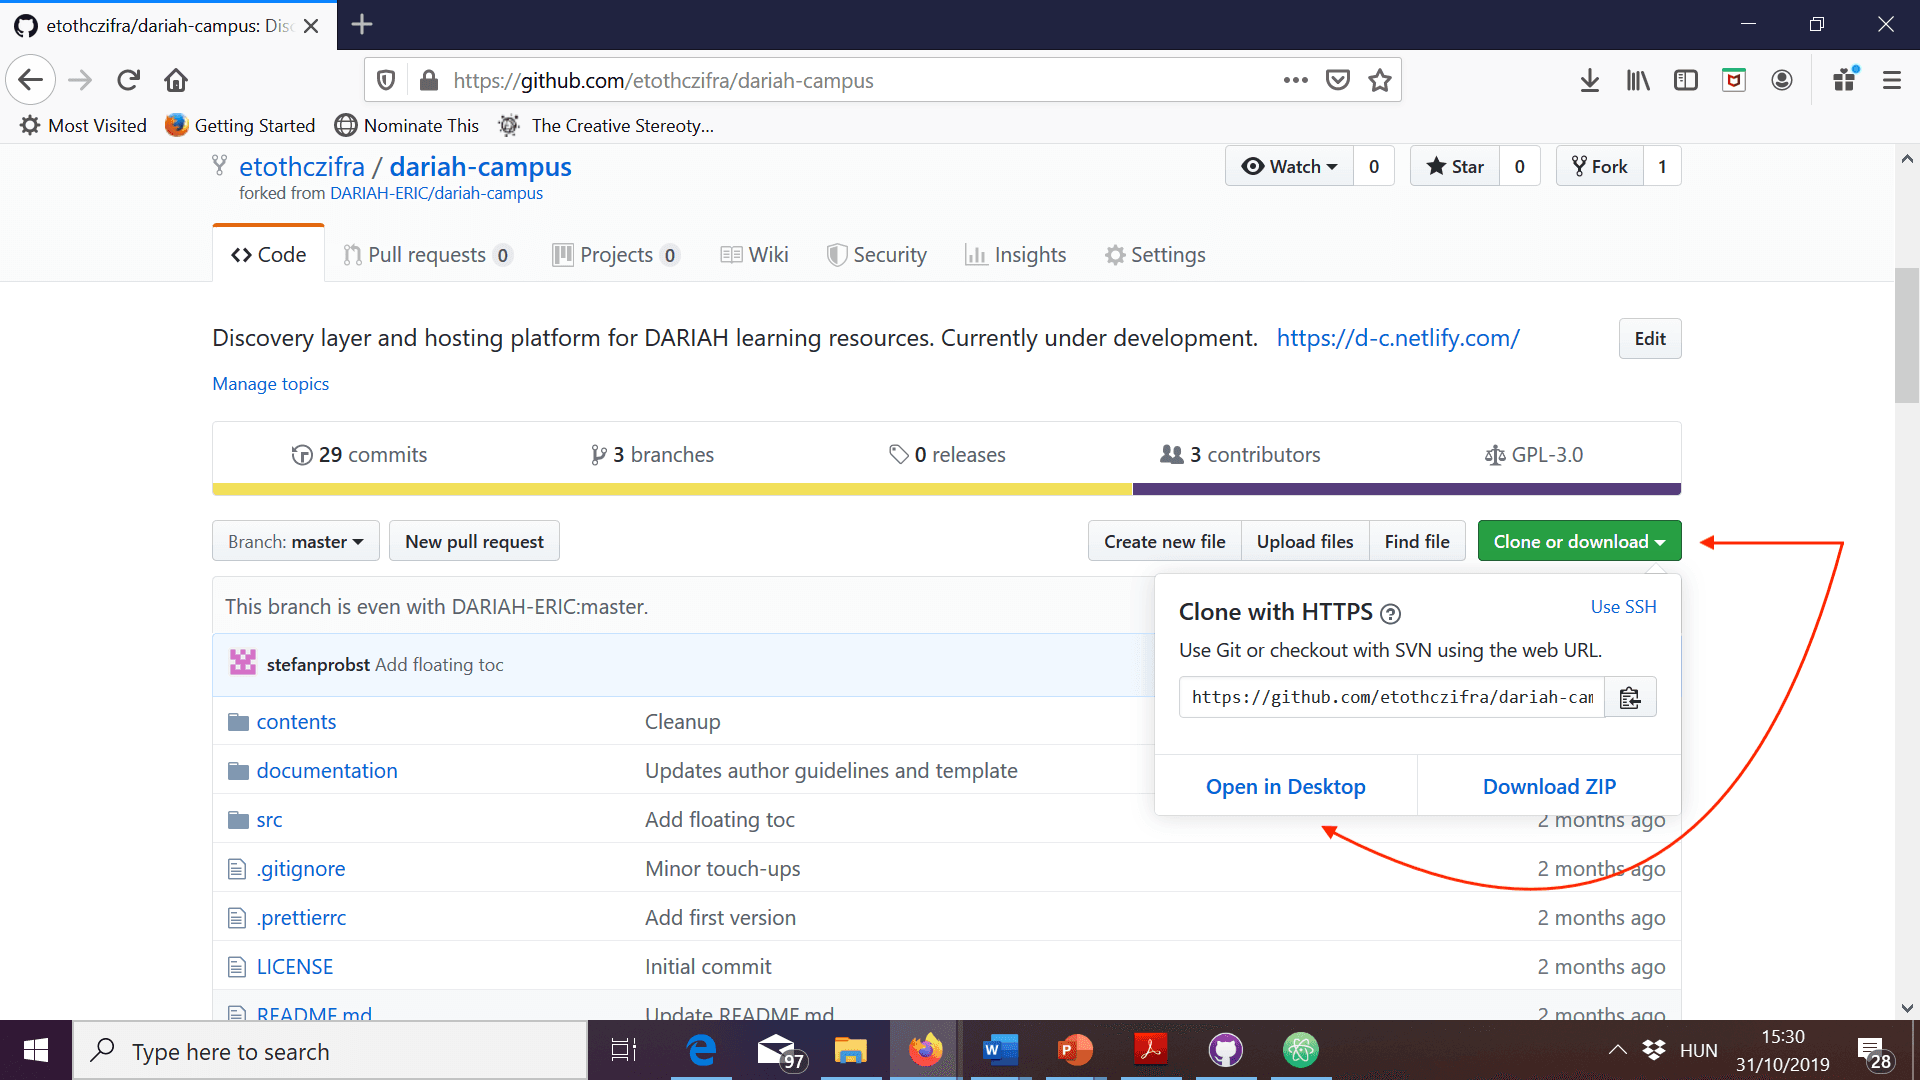Screen dimensions: 1920x1080
Task: Click the Download ZIP link
Action: pyautogui.click(x=1549, y=786)
